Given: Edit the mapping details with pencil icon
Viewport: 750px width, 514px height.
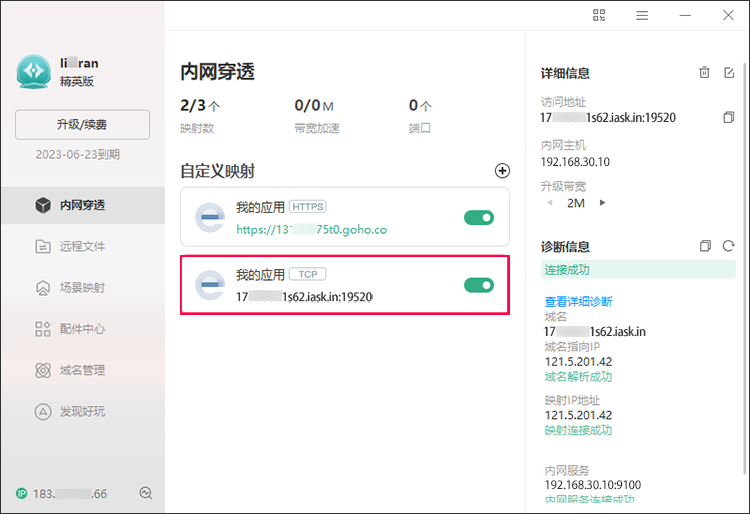Looking at the screenshot, I should 729,72.
